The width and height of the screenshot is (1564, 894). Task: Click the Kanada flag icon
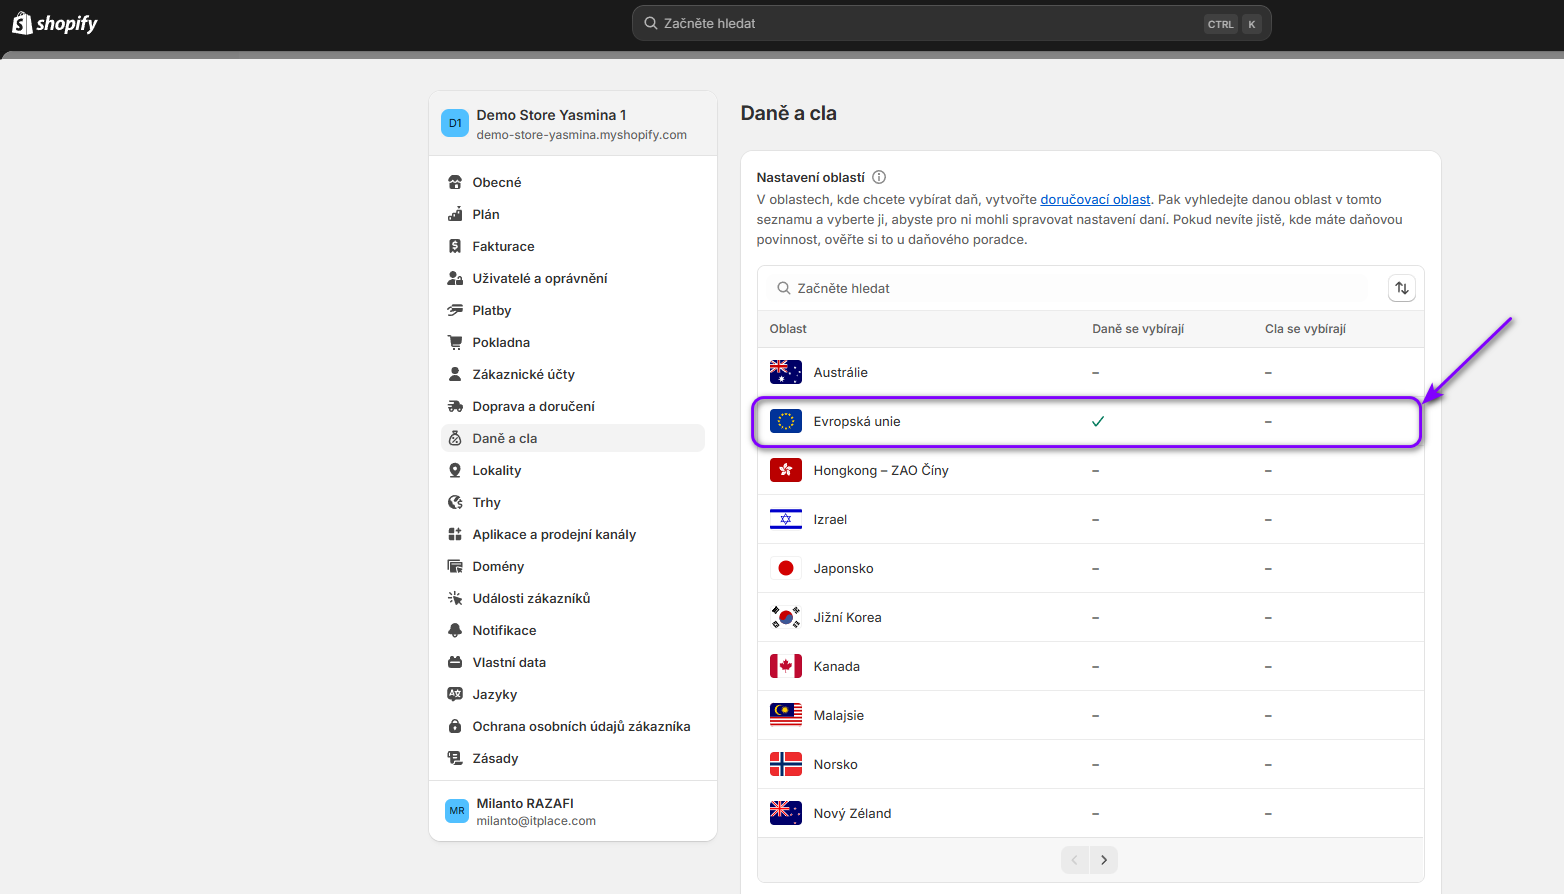(785, 666)
